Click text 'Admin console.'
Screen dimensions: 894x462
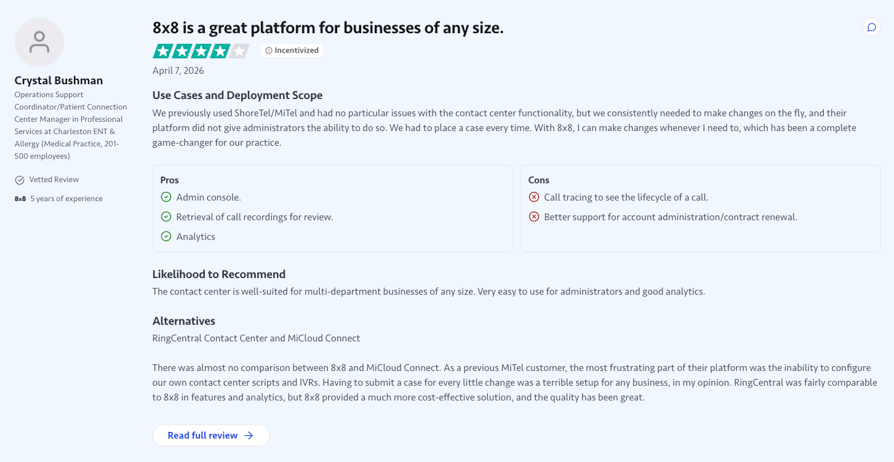click(209, 197)
